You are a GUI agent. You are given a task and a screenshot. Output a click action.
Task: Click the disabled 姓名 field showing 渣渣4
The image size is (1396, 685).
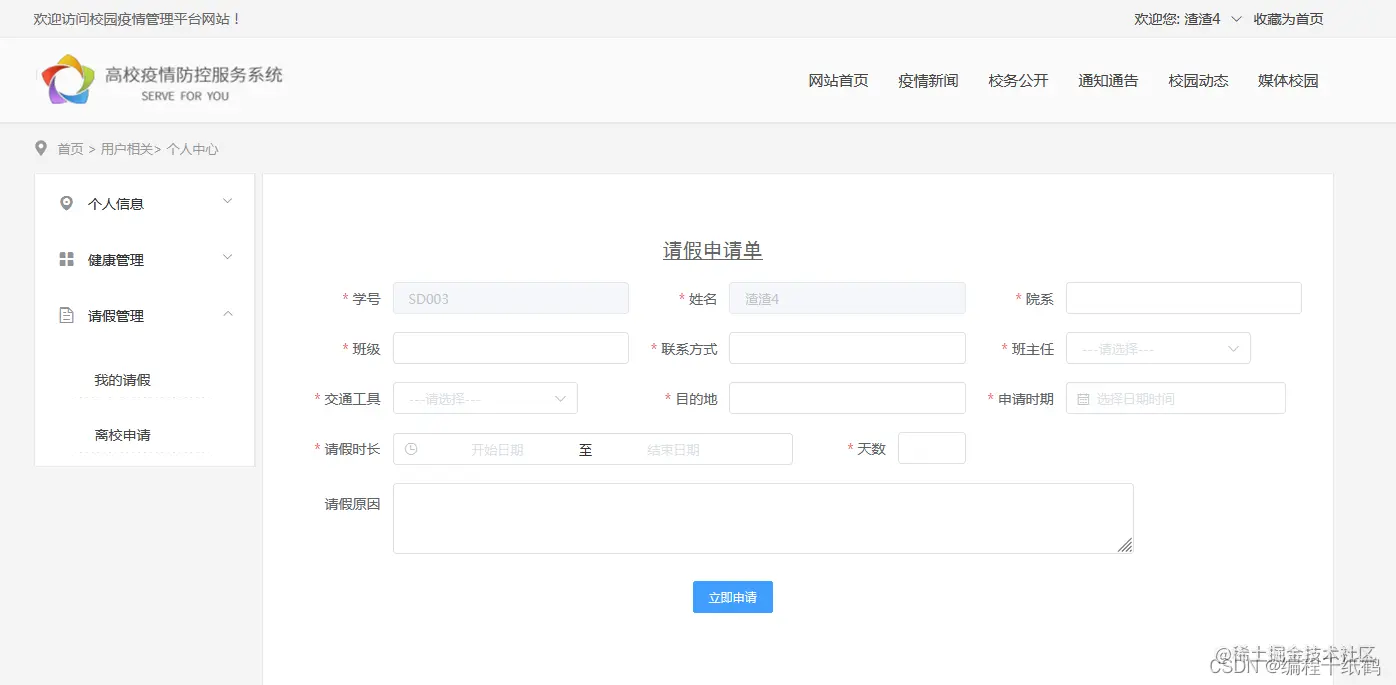tap(847, 298)
